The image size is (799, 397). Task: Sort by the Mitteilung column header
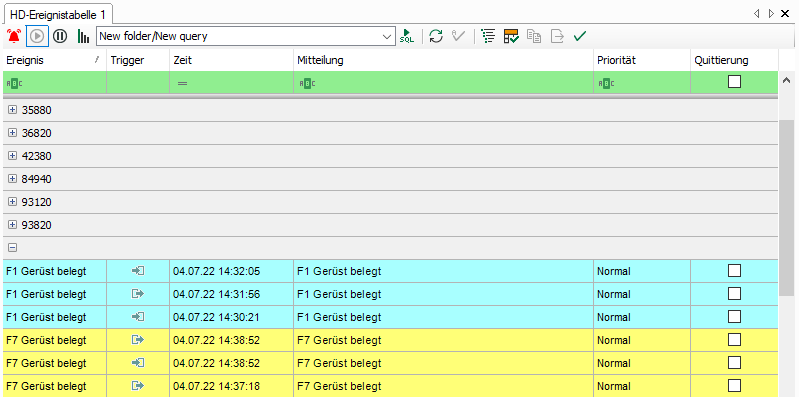[443, 60]
